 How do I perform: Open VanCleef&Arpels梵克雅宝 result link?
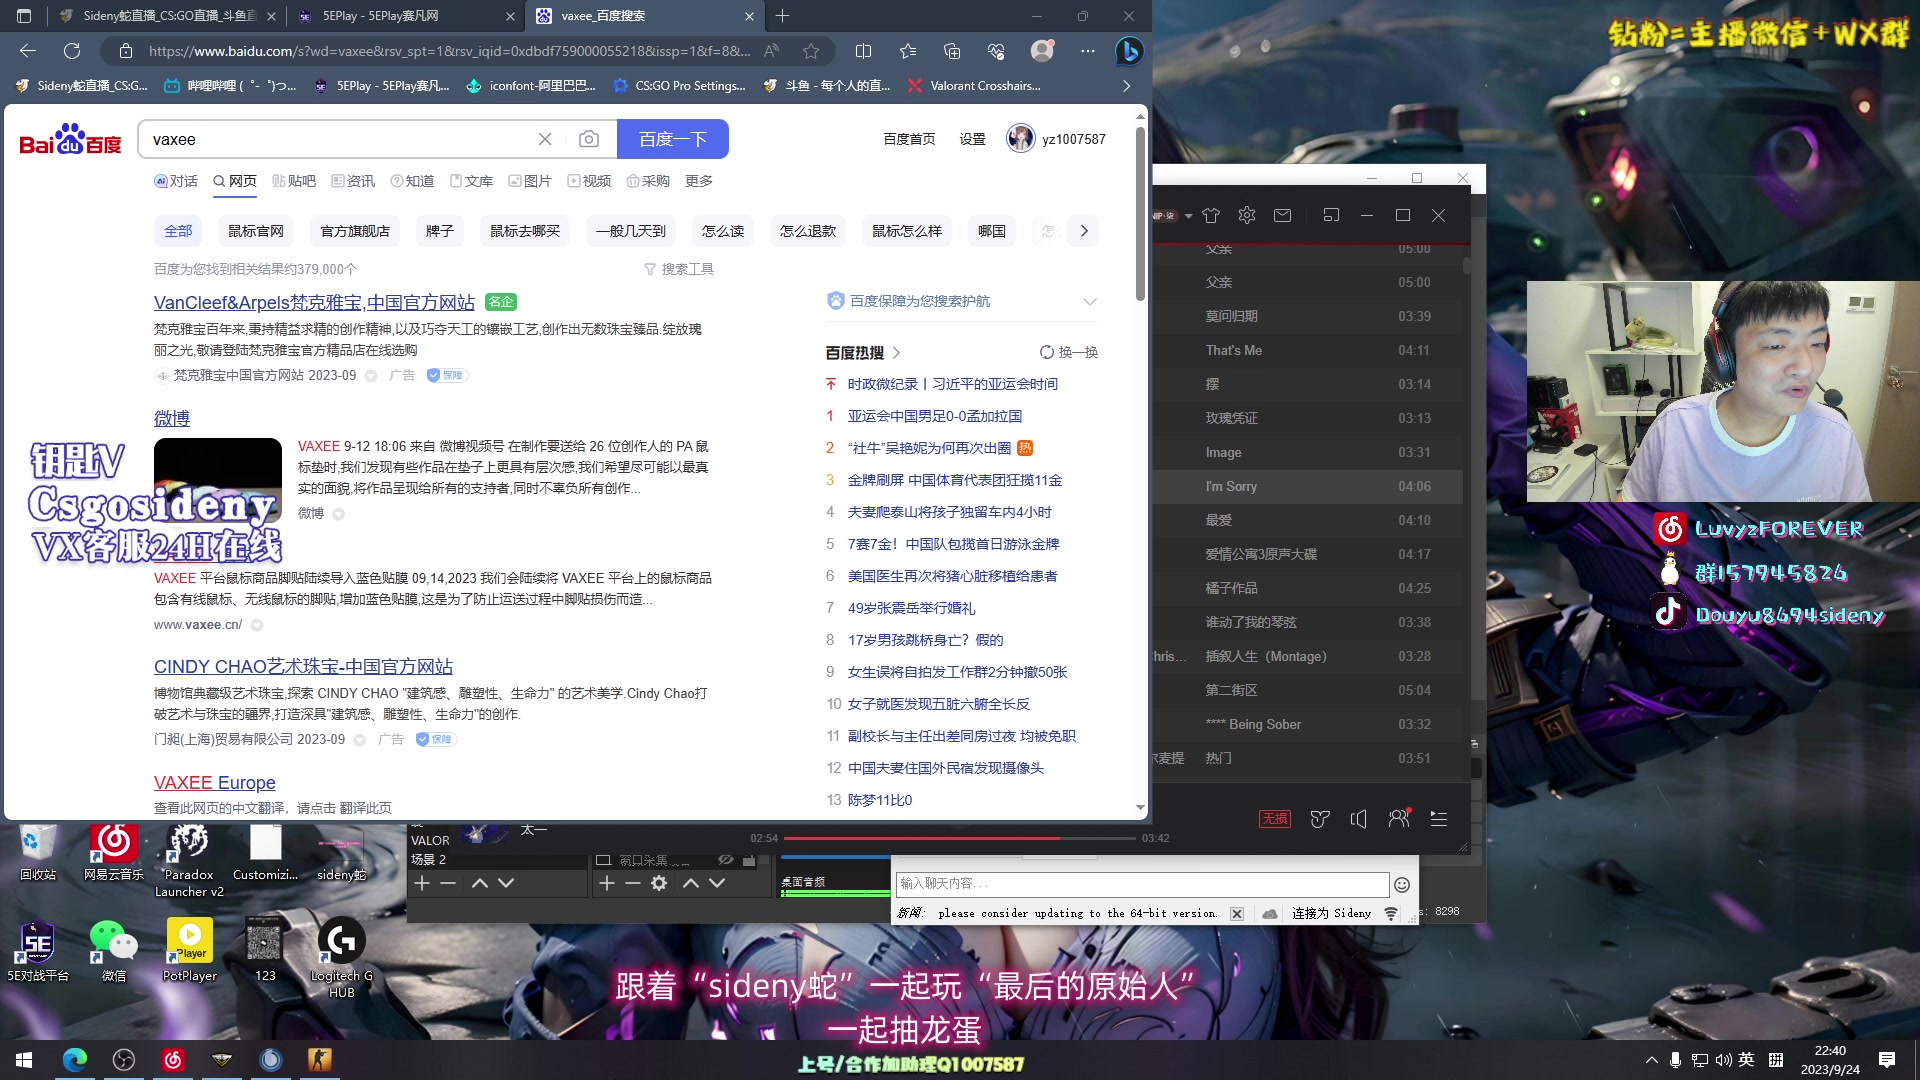314,302
